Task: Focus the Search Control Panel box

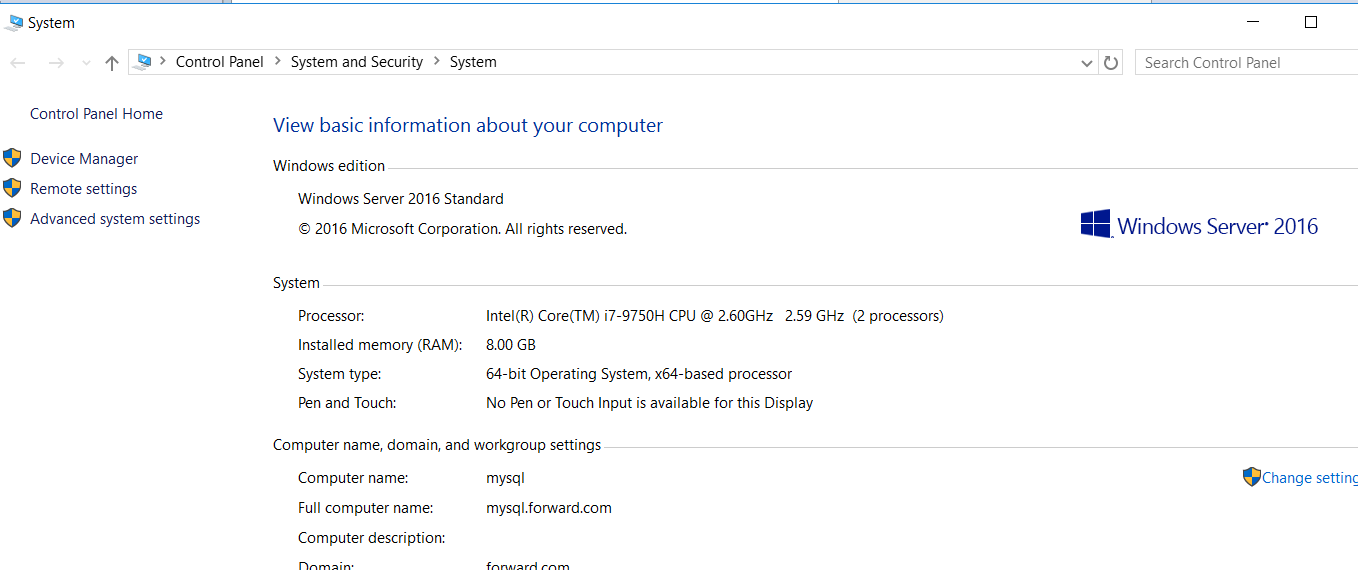Action: pos(1246,62)
